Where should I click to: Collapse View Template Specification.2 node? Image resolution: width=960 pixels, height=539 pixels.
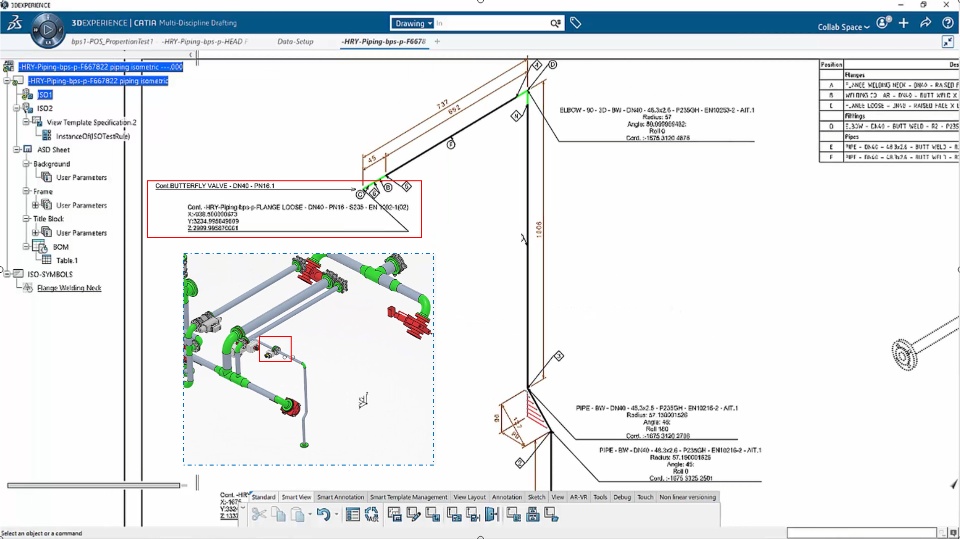(26, 122)
